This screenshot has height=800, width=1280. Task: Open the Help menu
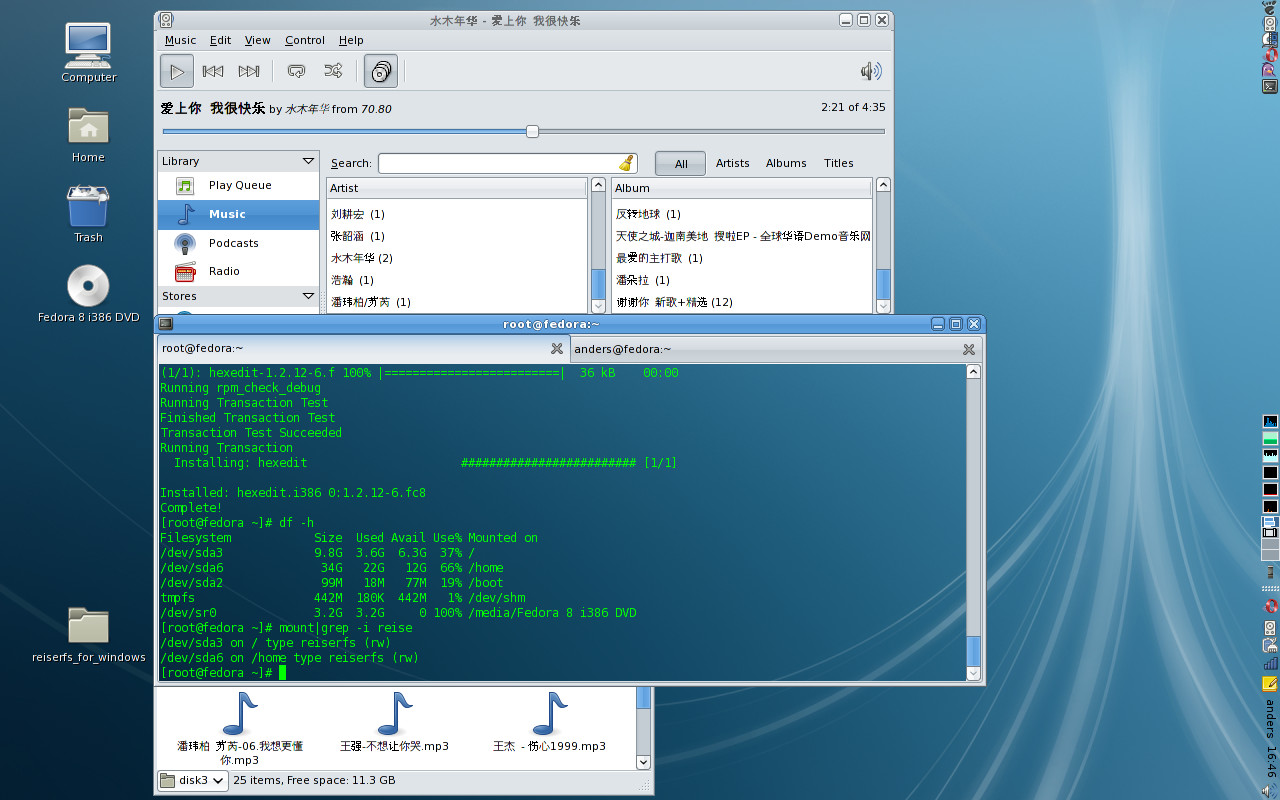pyautogui.click(x=351, y=40)
